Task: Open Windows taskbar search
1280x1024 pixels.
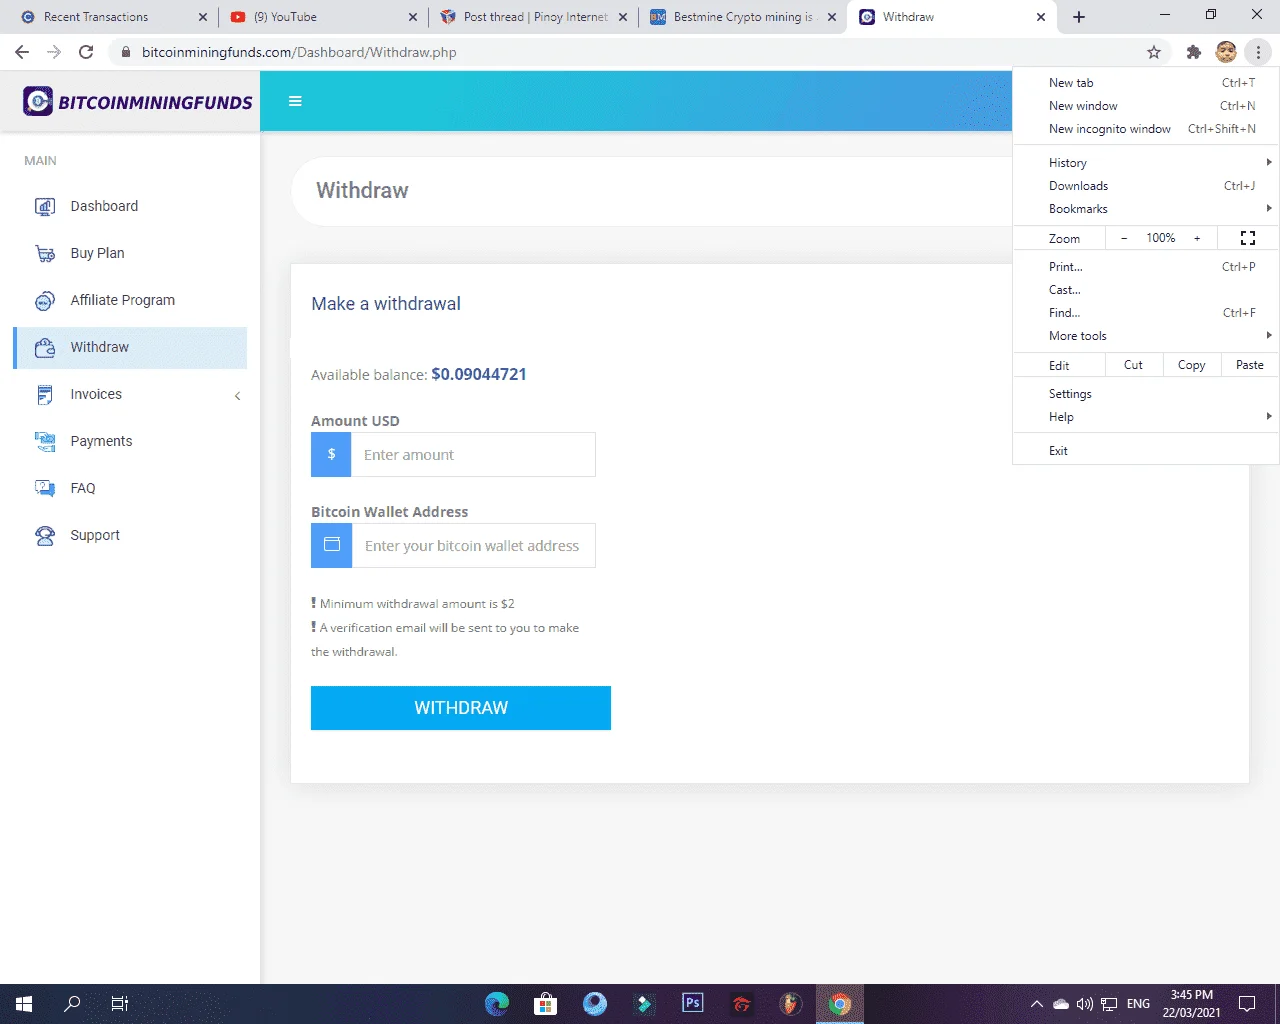Action: pos(72,1004)
